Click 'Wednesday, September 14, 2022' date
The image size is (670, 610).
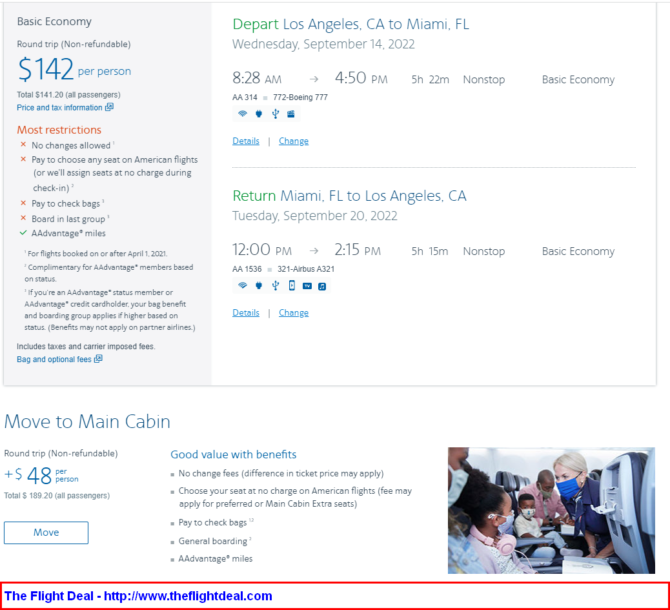coord(323,44)
